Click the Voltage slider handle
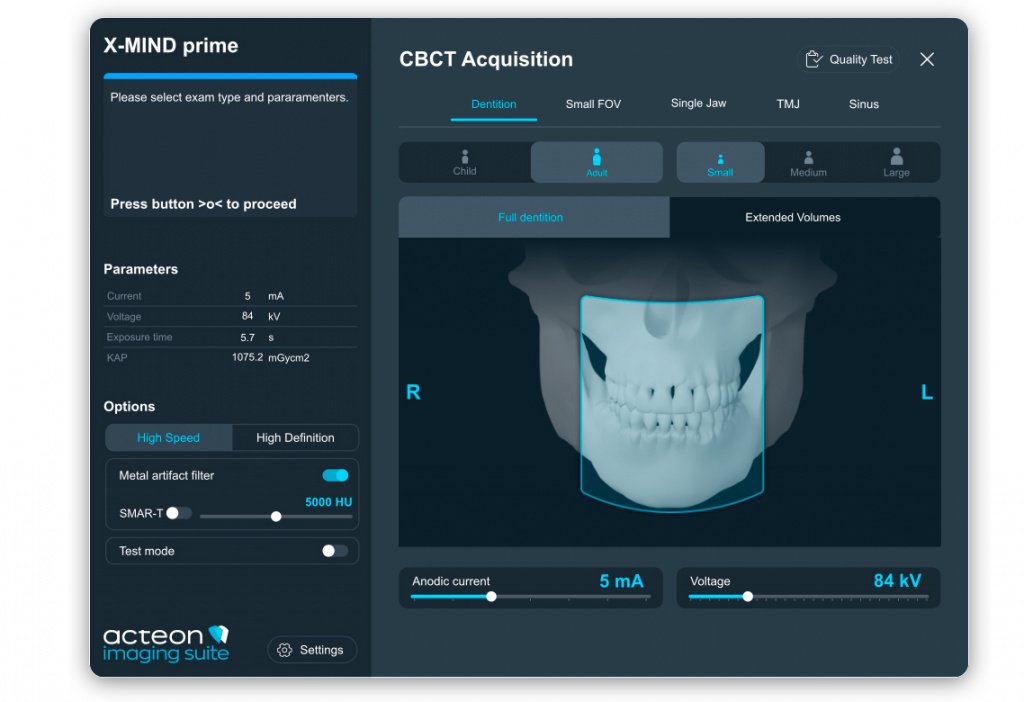 coord(748,596)
